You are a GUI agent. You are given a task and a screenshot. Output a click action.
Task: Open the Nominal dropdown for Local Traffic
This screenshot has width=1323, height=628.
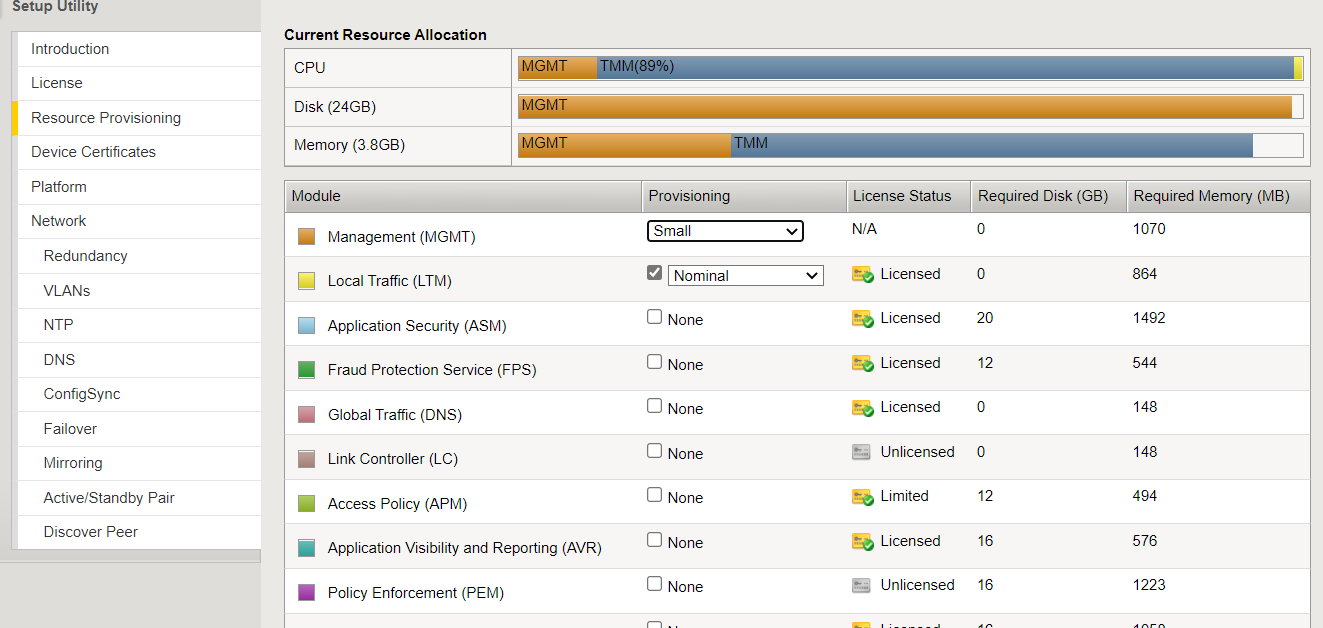tap(745, 273)
